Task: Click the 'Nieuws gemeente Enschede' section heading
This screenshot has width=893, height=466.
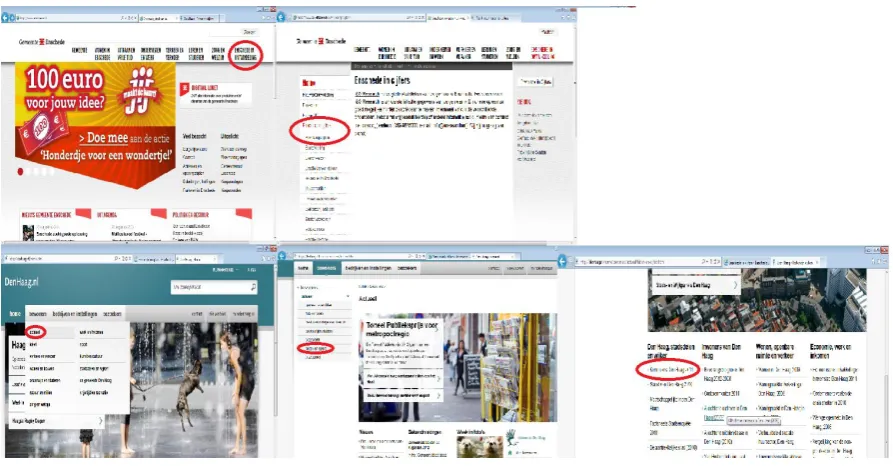Action: click(x=46, y=215)
